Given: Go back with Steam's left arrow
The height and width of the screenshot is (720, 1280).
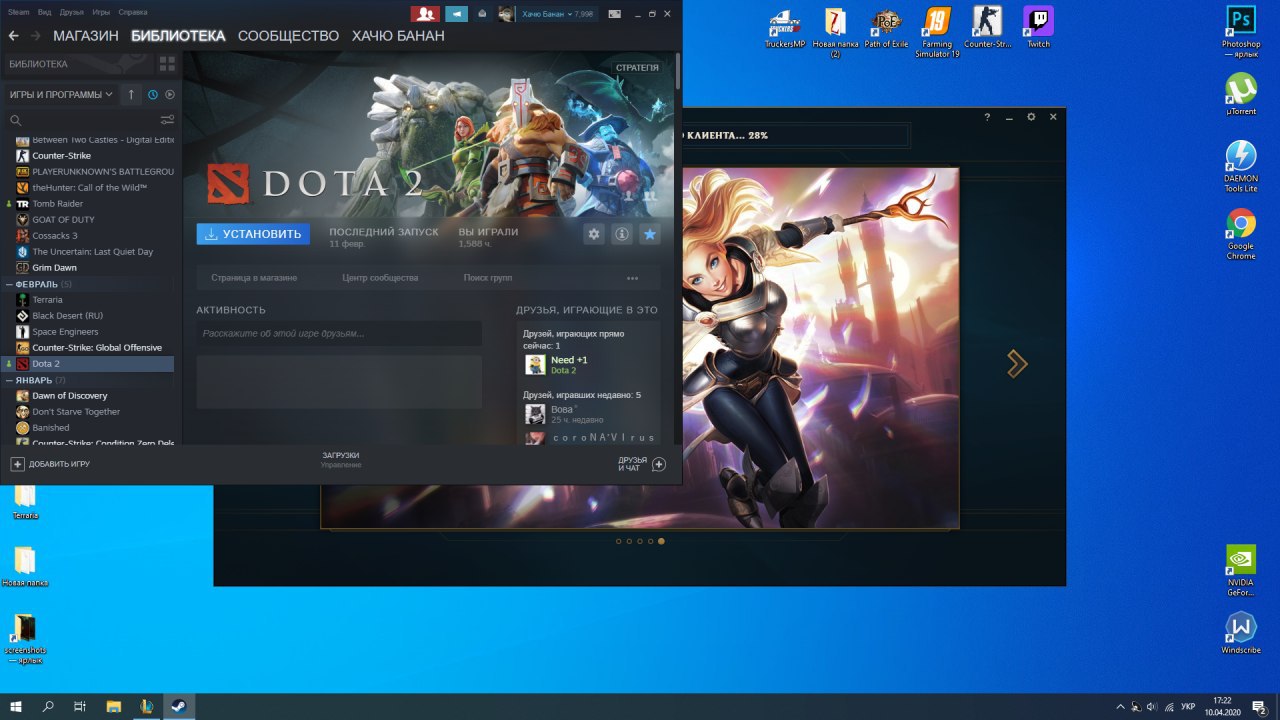Looking at the screenshot, I should tap(13, 36).
